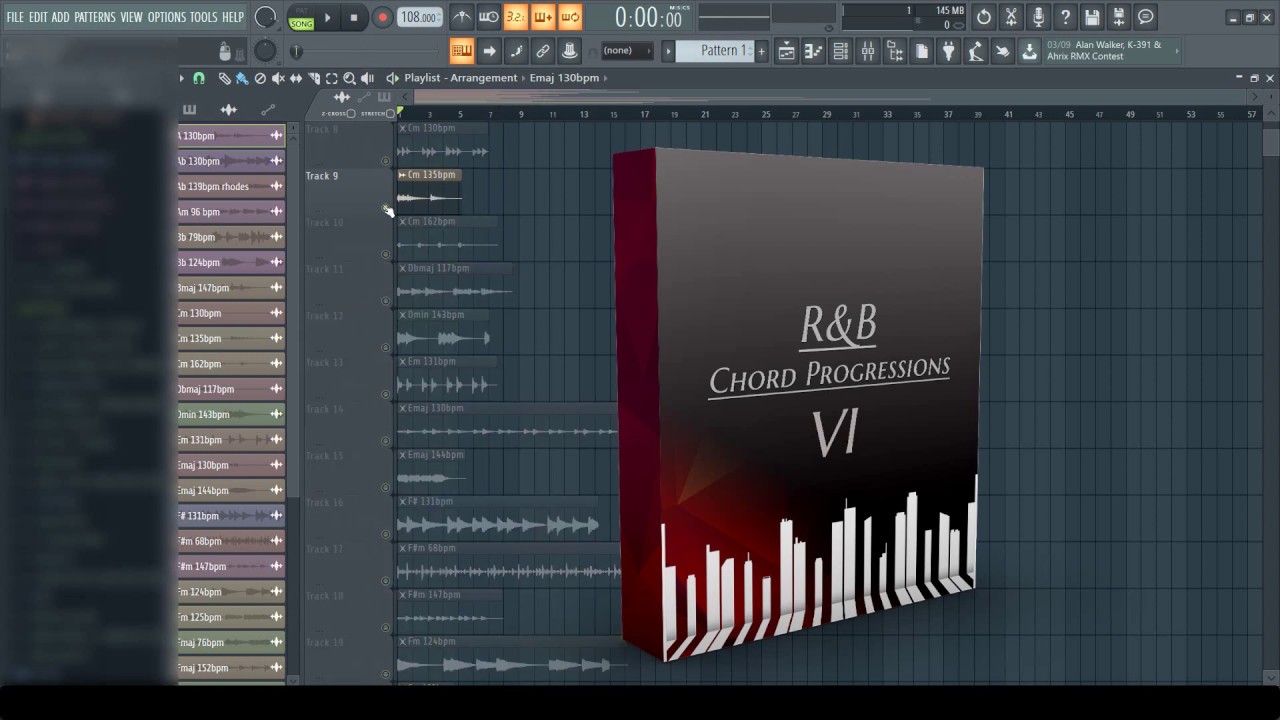Open the chat speech bubble icon
Screen dimensions: 1280x720
pyautogui.click(x=1146, y=17)
